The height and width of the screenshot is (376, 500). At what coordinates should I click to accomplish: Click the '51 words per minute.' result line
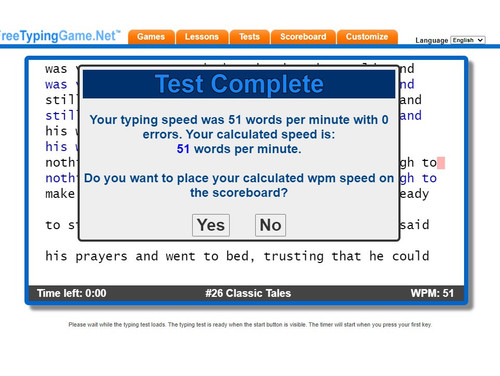239,149
